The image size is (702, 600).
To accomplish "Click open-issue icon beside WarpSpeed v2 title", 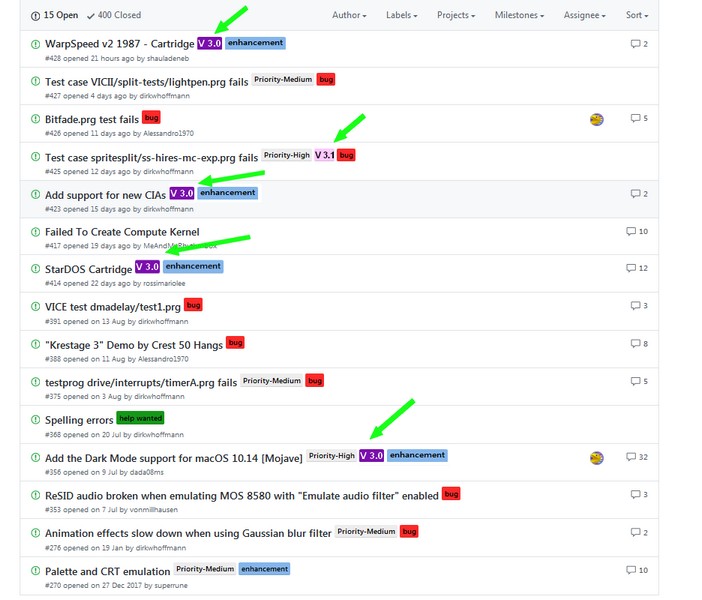I will pyautogui.click(x=35, y=44).
